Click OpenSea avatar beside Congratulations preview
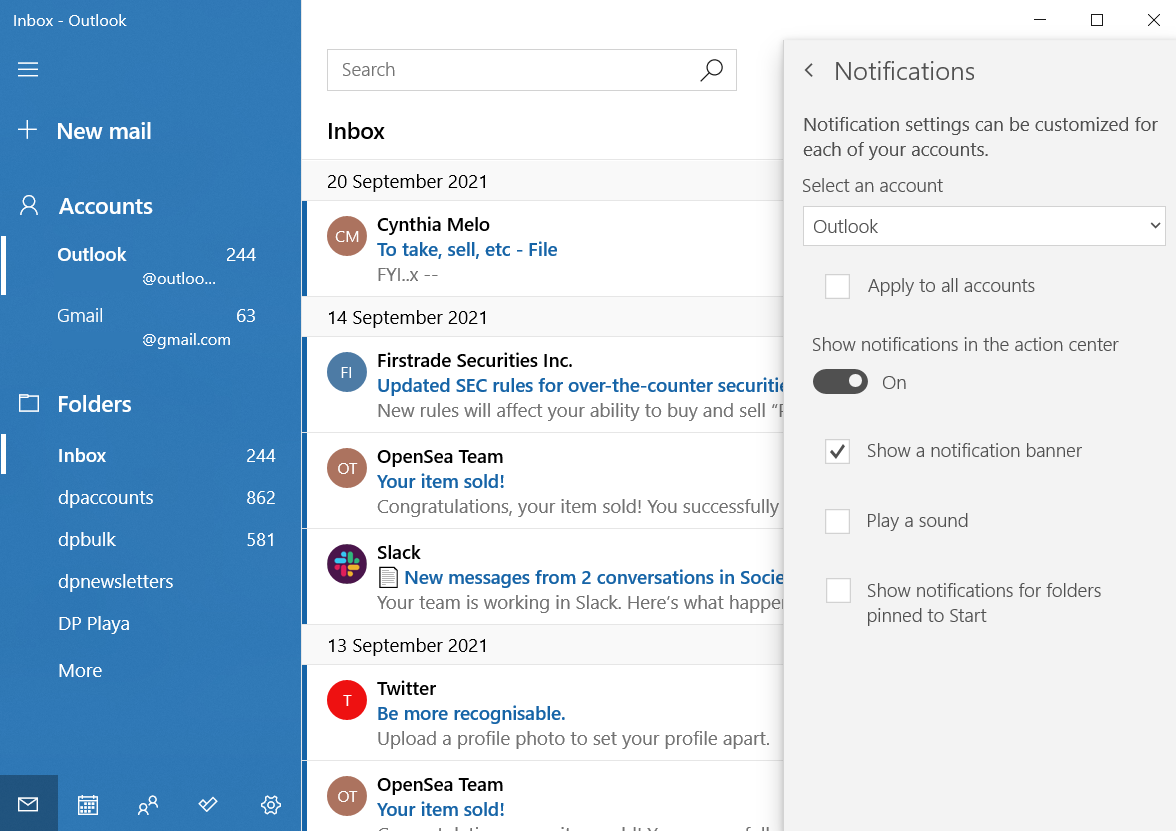The height and width of the screenshot is (831, 1176). coord(346,468)
